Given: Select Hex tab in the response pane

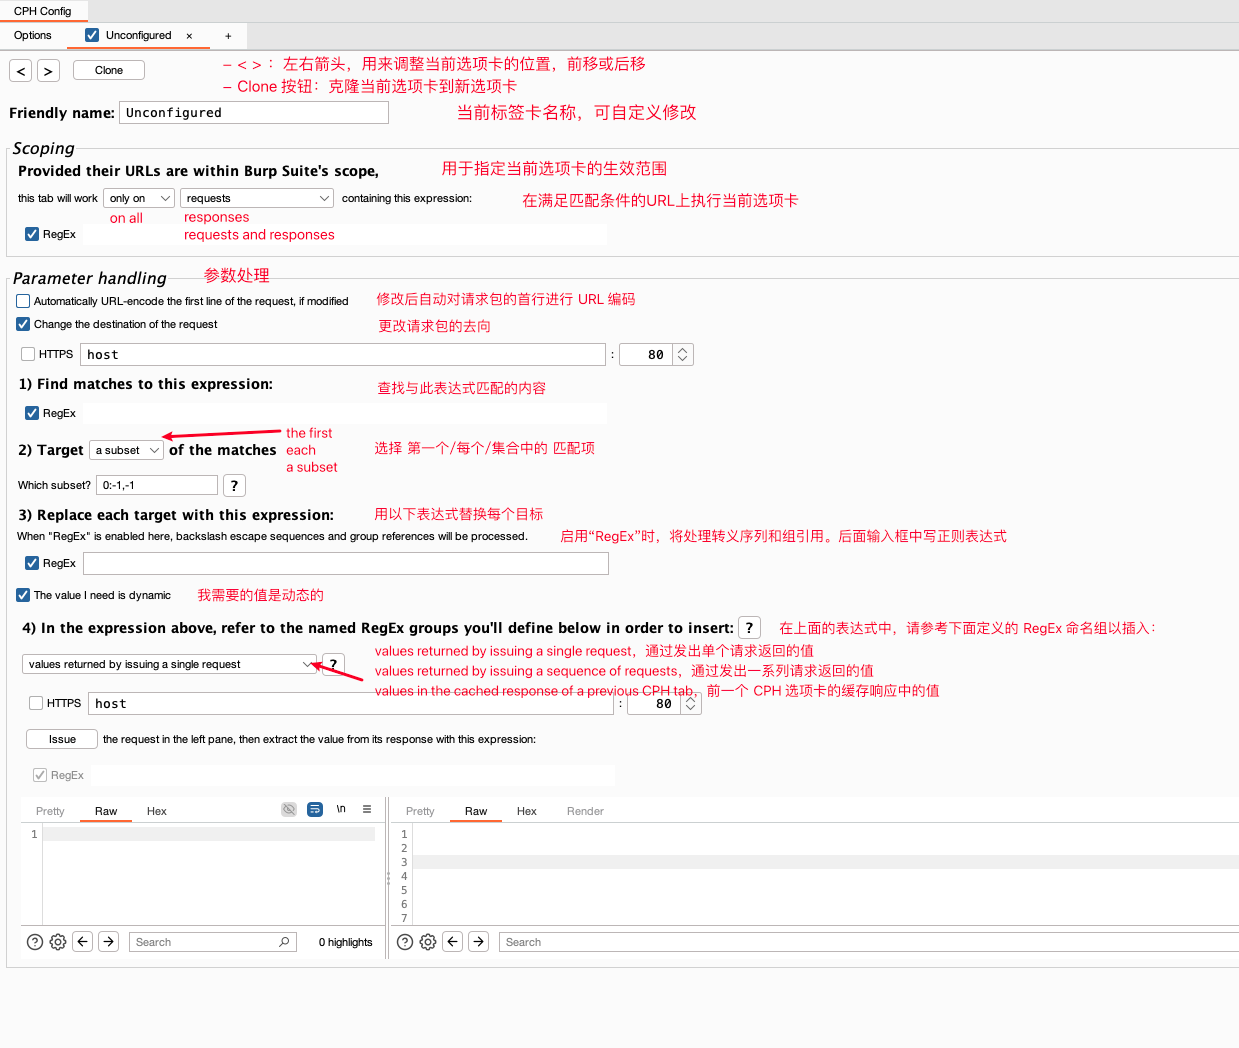Looking at the screenshot, I should [526, 811].
